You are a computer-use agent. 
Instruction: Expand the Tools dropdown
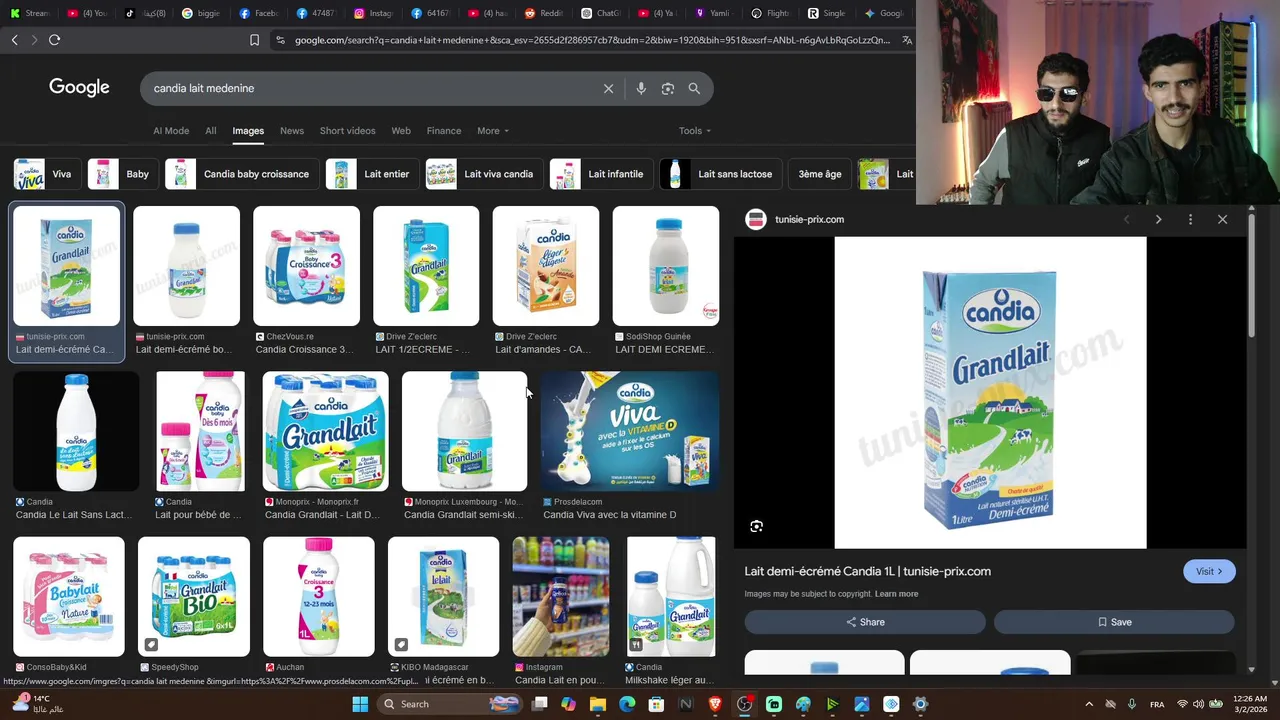695,131
